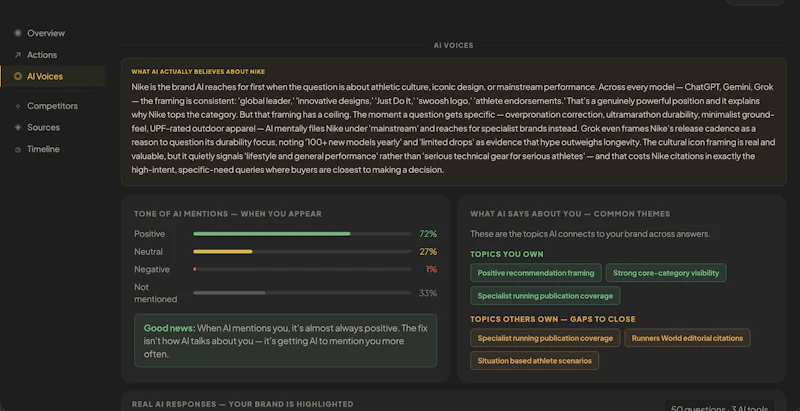The image size is (800, 411).
Task: Click the Nike belief summary paragraph
Action: point(453,129)
